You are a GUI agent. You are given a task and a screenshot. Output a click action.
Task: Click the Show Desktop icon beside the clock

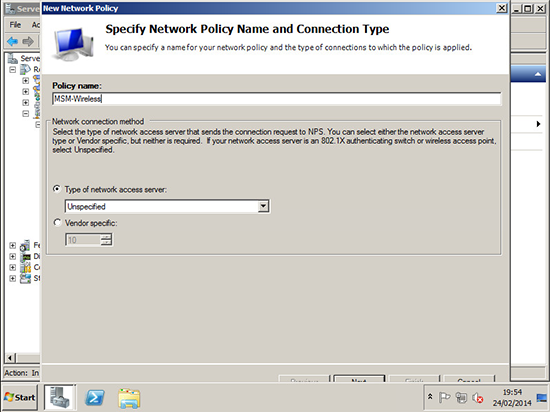tap(541, 398)
